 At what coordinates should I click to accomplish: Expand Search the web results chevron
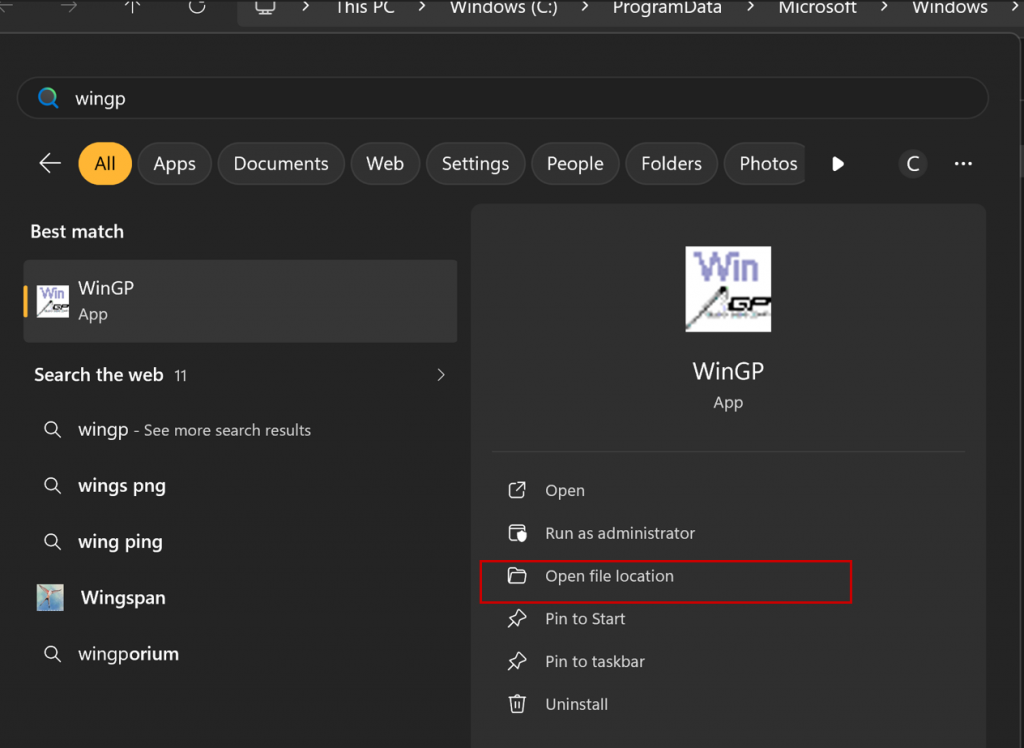tap(441, 375)
